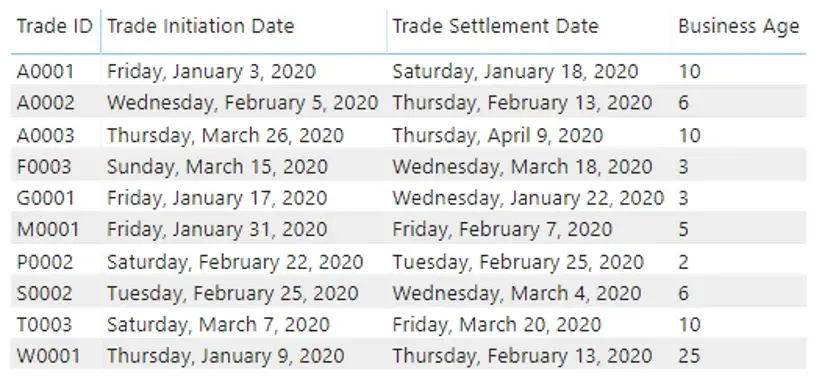
Task: Select settlement date Thursday, April 9, 2020
Action: click(x=497, y=136)
